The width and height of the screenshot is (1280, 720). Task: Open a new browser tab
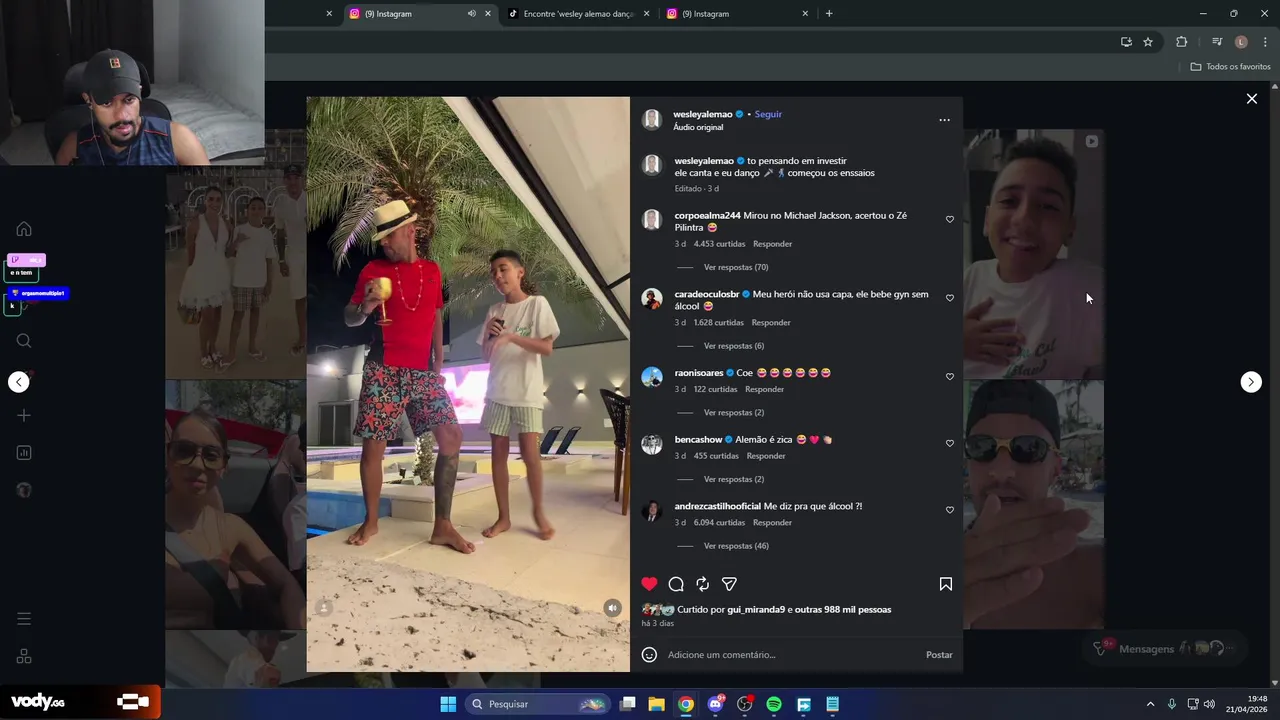(x=829, y=14)
